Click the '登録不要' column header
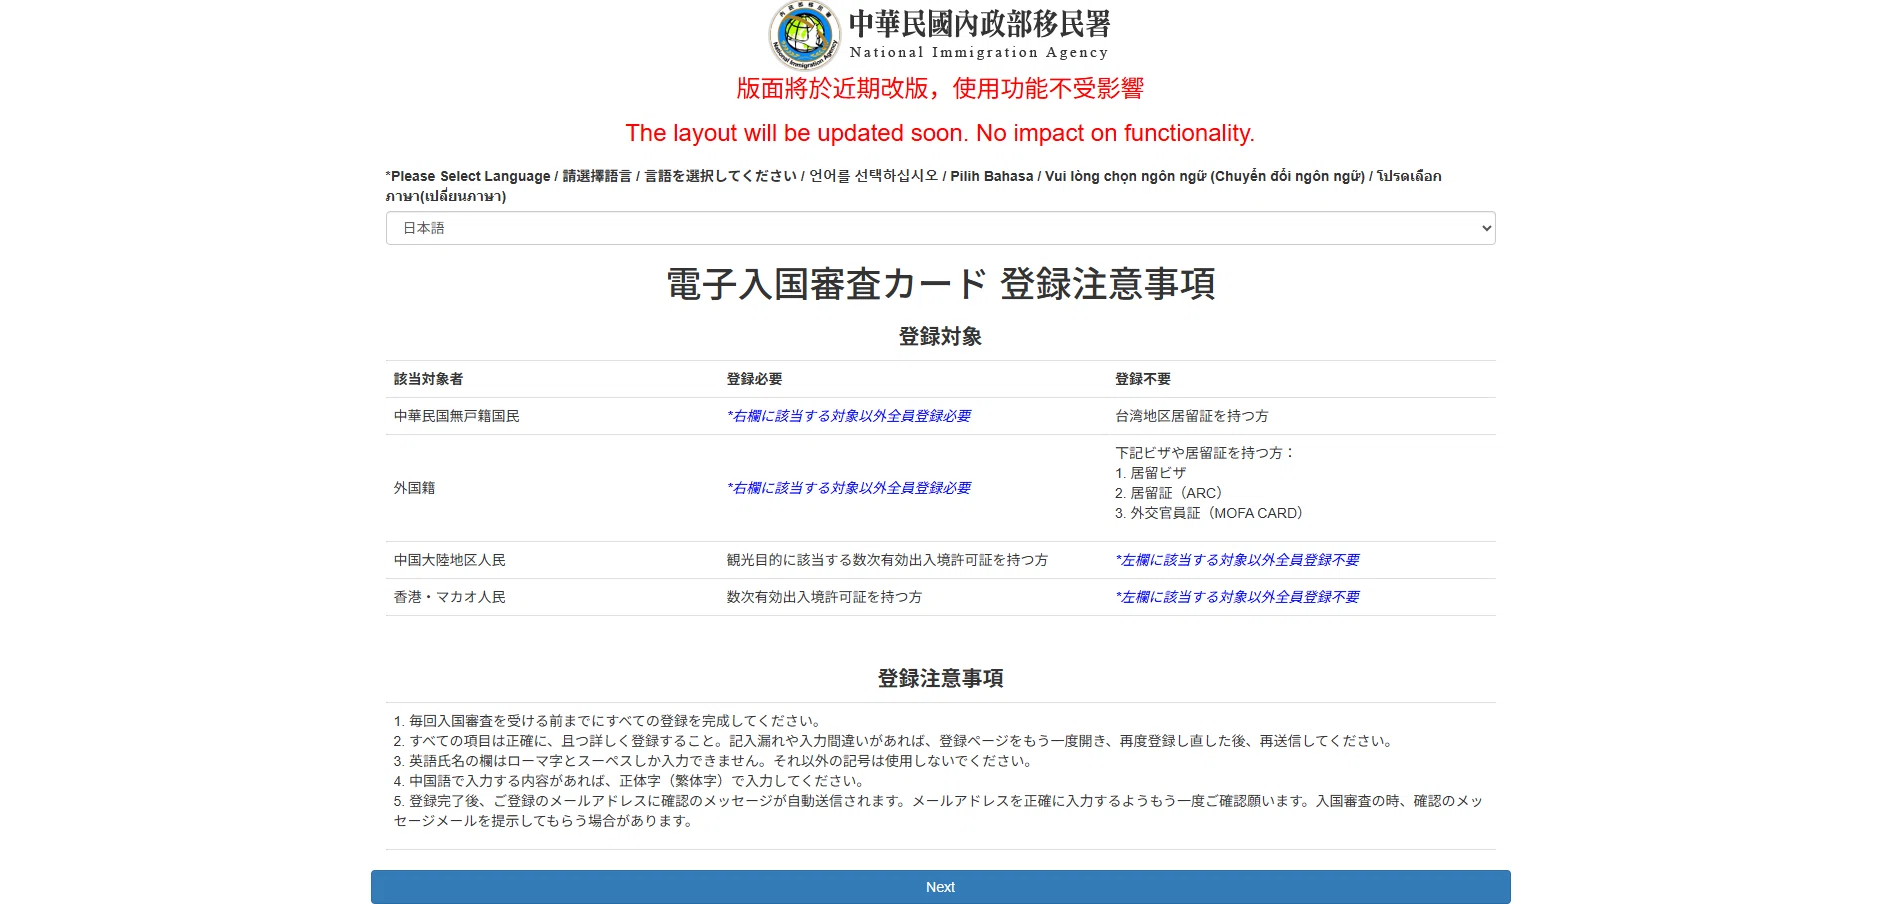This screenshot has height=904, width=1880. pos(1143,379)
